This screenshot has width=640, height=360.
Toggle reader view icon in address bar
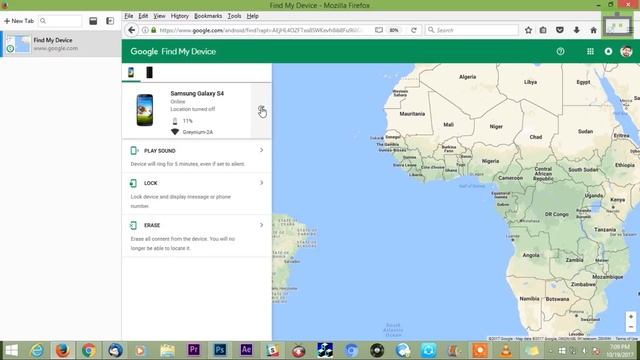point(379,30)
